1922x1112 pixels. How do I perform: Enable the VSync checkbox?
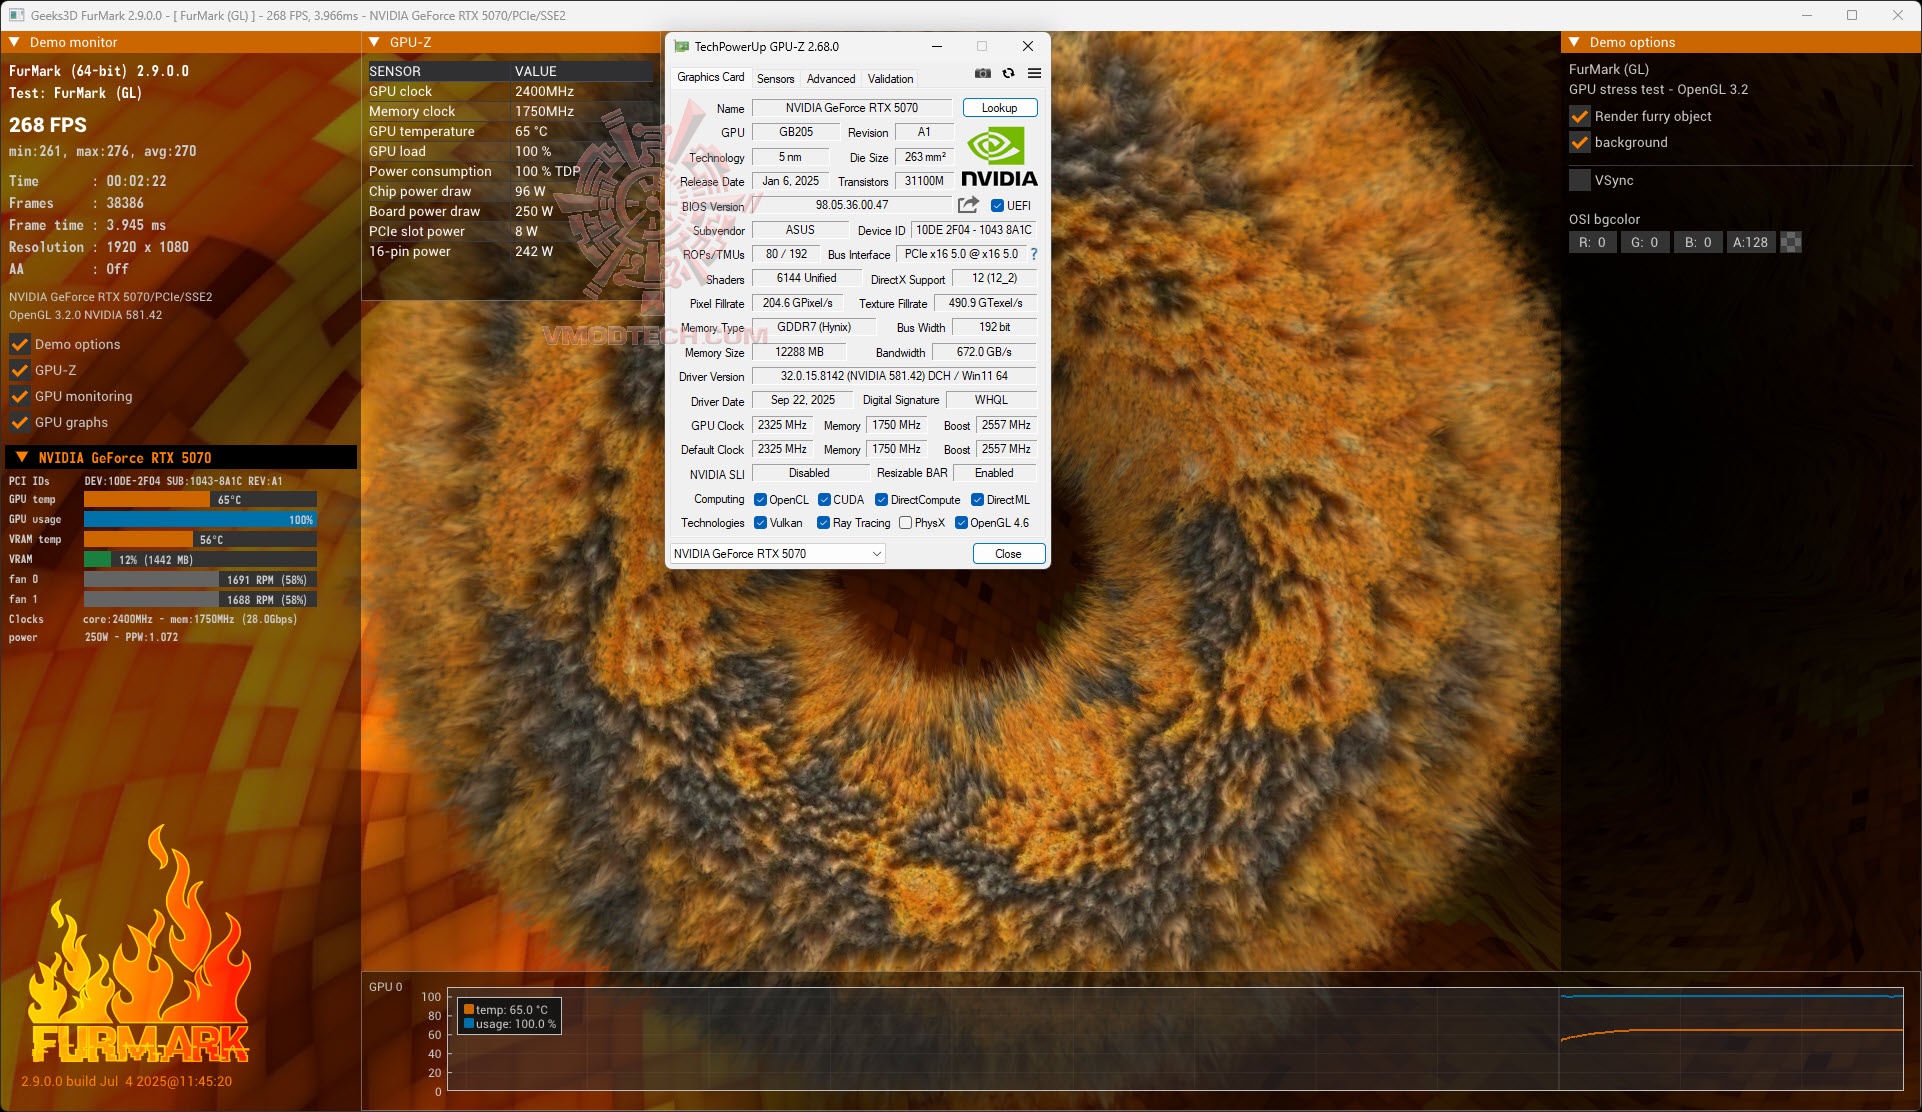[1580, 179]
